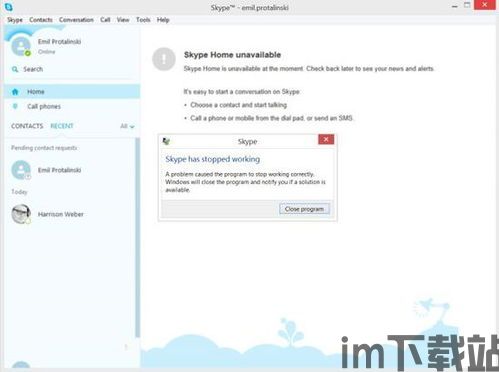Open Call phones in sidebar

(72, 106)
